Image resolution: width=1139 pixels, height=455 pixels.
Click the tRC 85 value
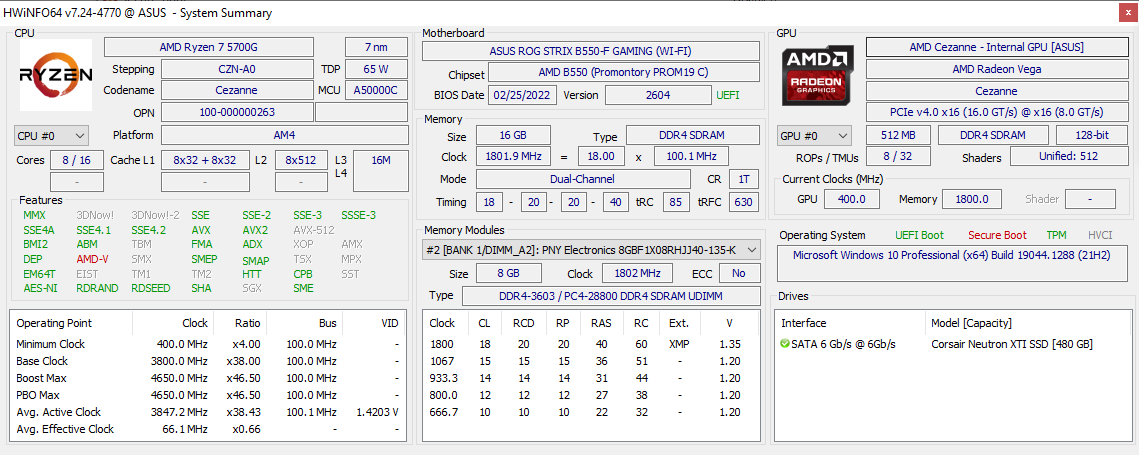tap(676, 202)
